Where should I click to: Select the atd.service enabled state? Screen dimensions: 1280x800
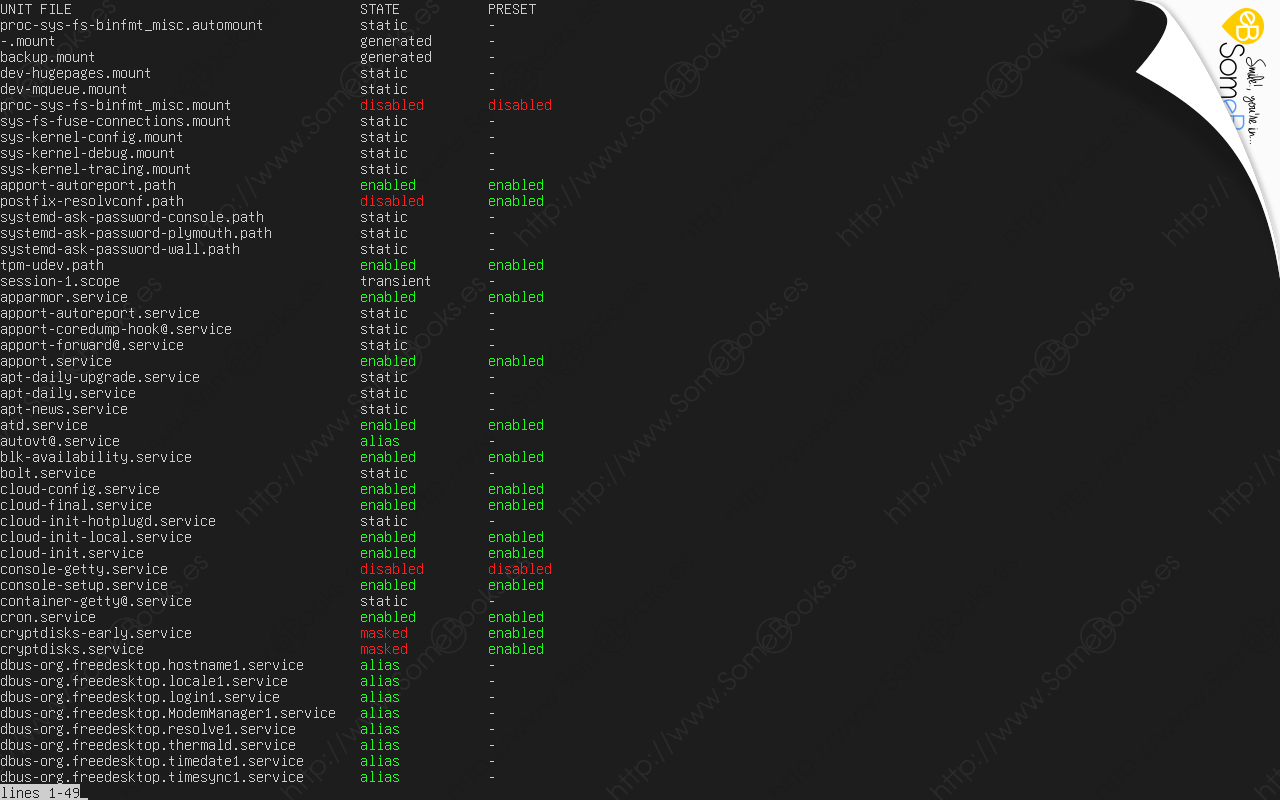pos(388,425)
